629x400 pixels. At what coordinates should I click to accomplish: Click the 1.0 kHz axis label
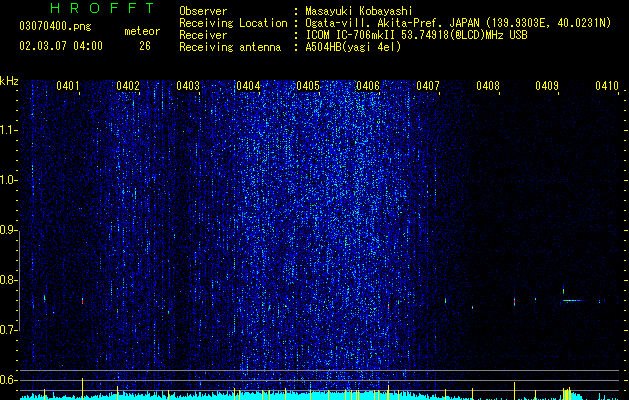[8, 180]
